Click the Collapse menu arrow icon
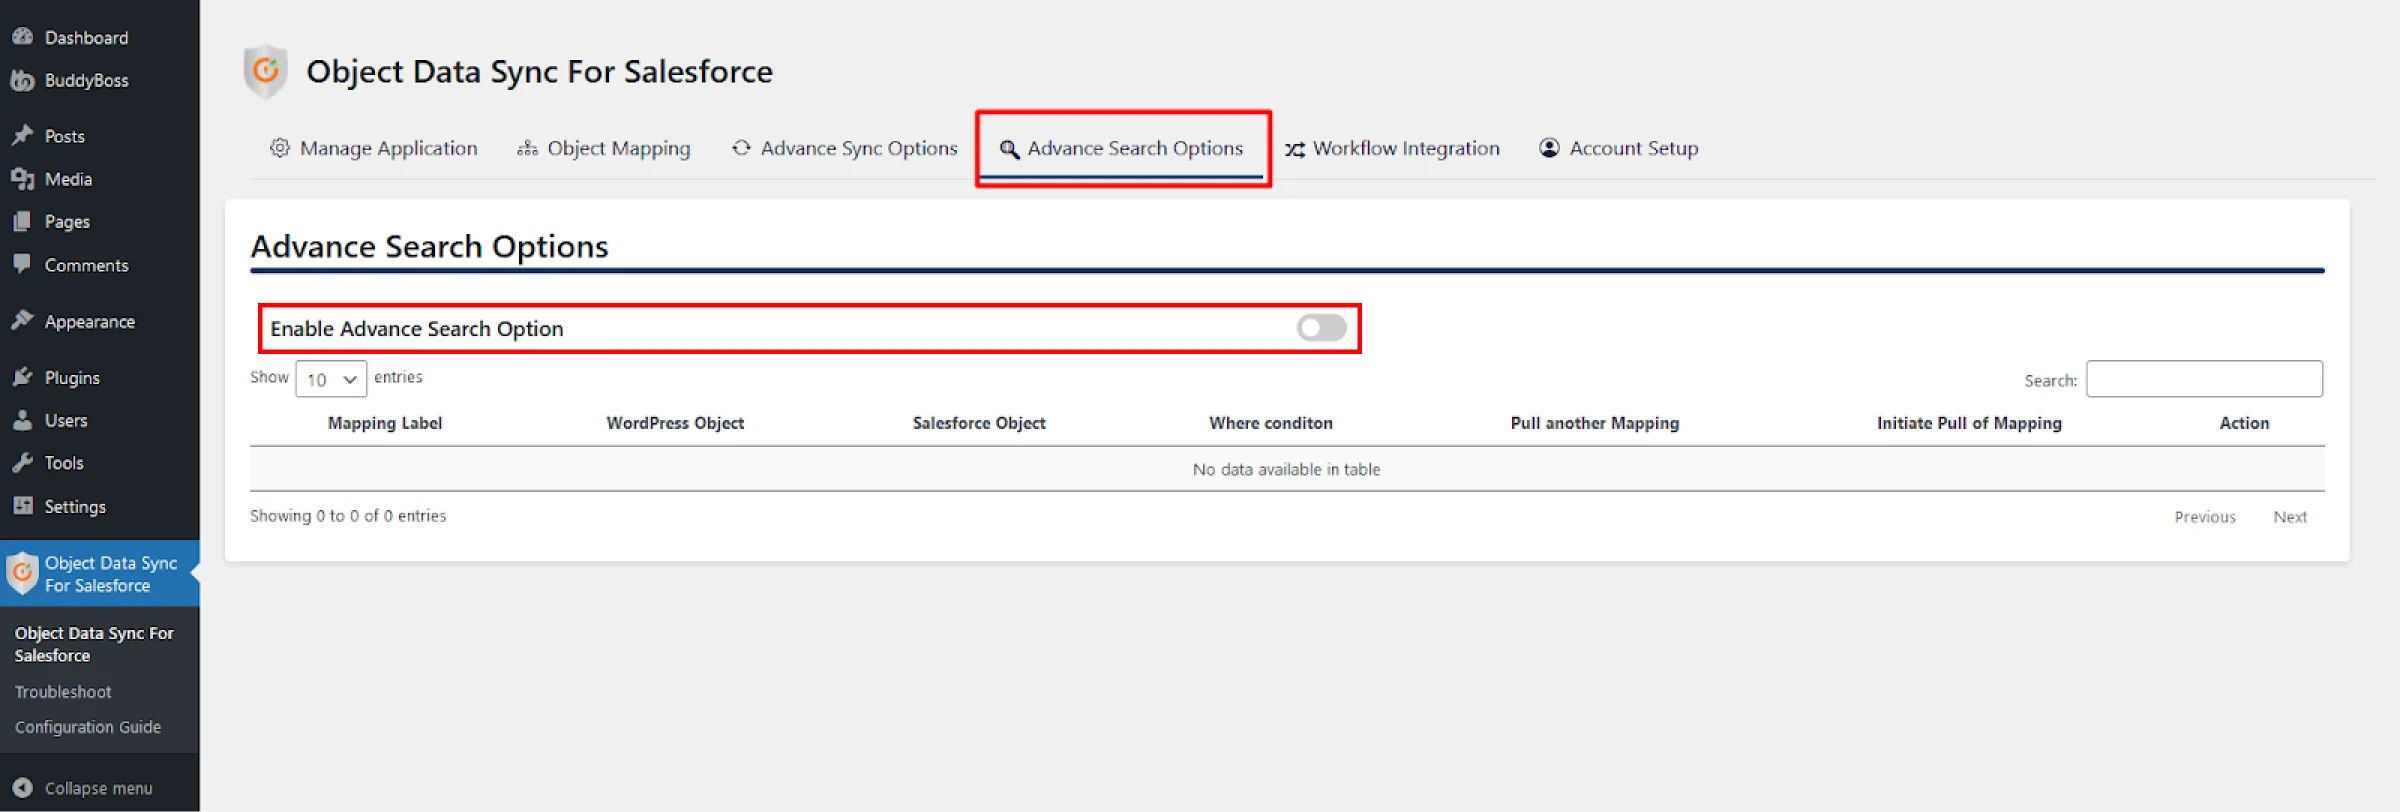 pyautogui.click(x=22, y=788)
